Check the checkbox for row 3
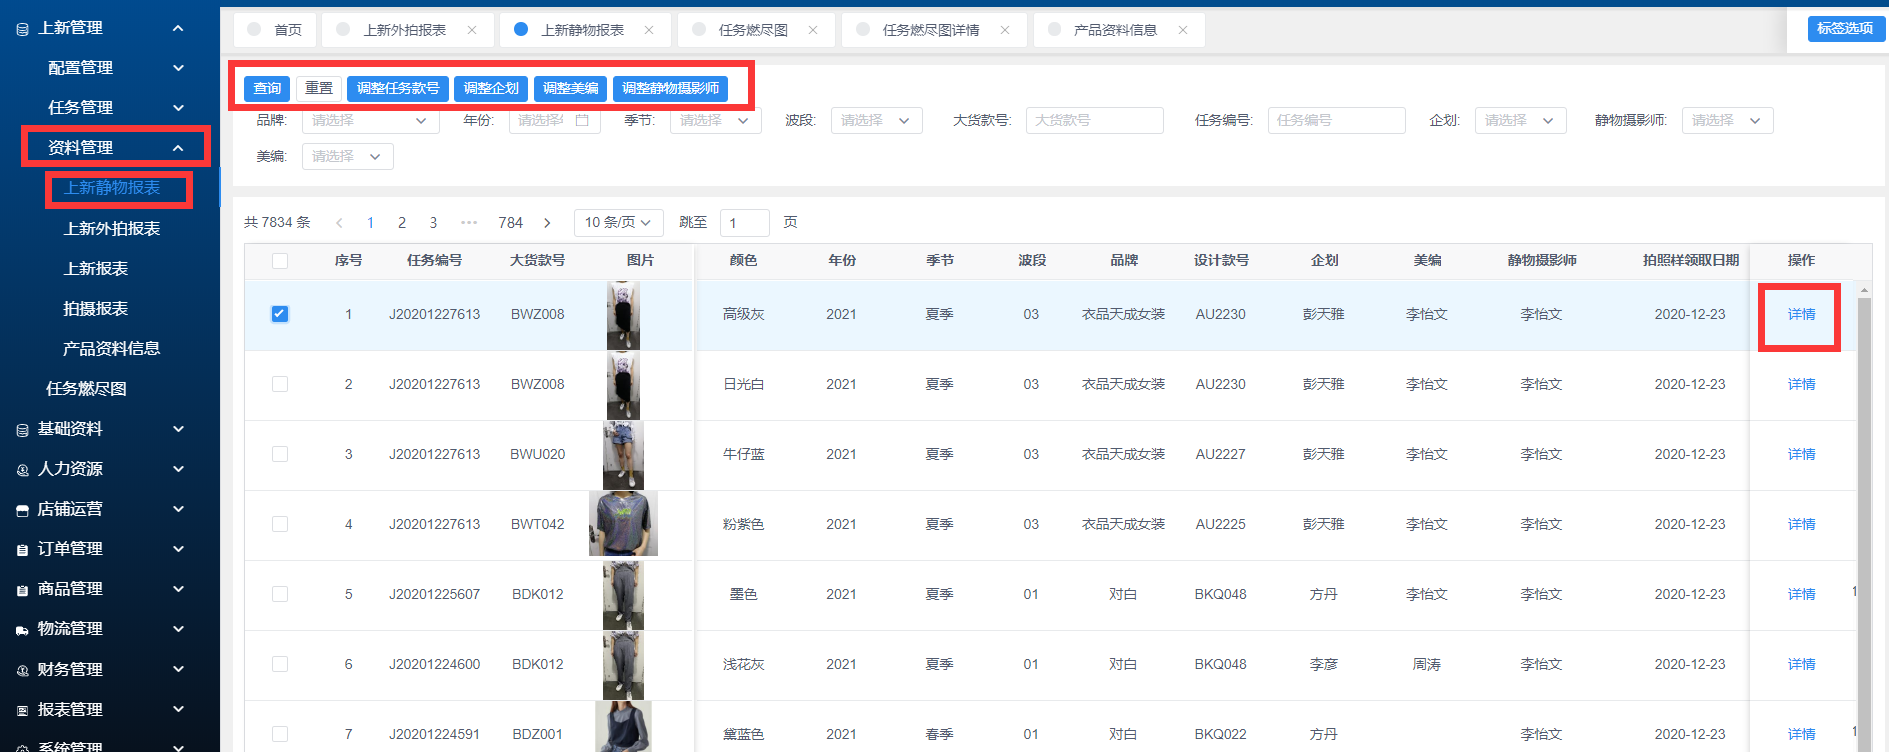 pyautogui.click(x=280, y=454)
